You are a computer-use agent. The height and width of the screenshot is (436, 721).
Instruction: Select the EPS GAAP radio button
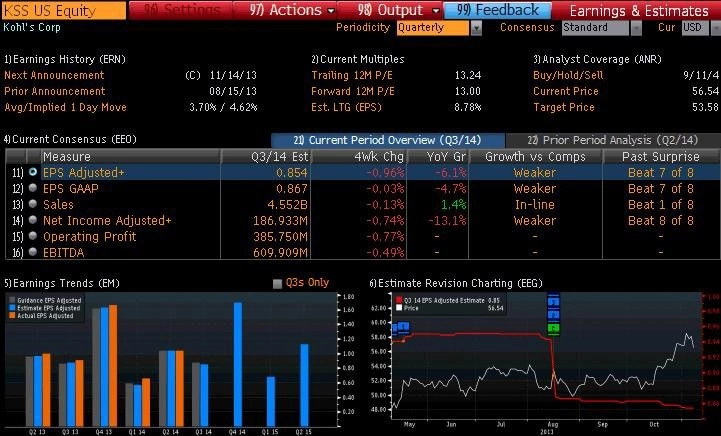pyautogui.click(x=33, y=188)
